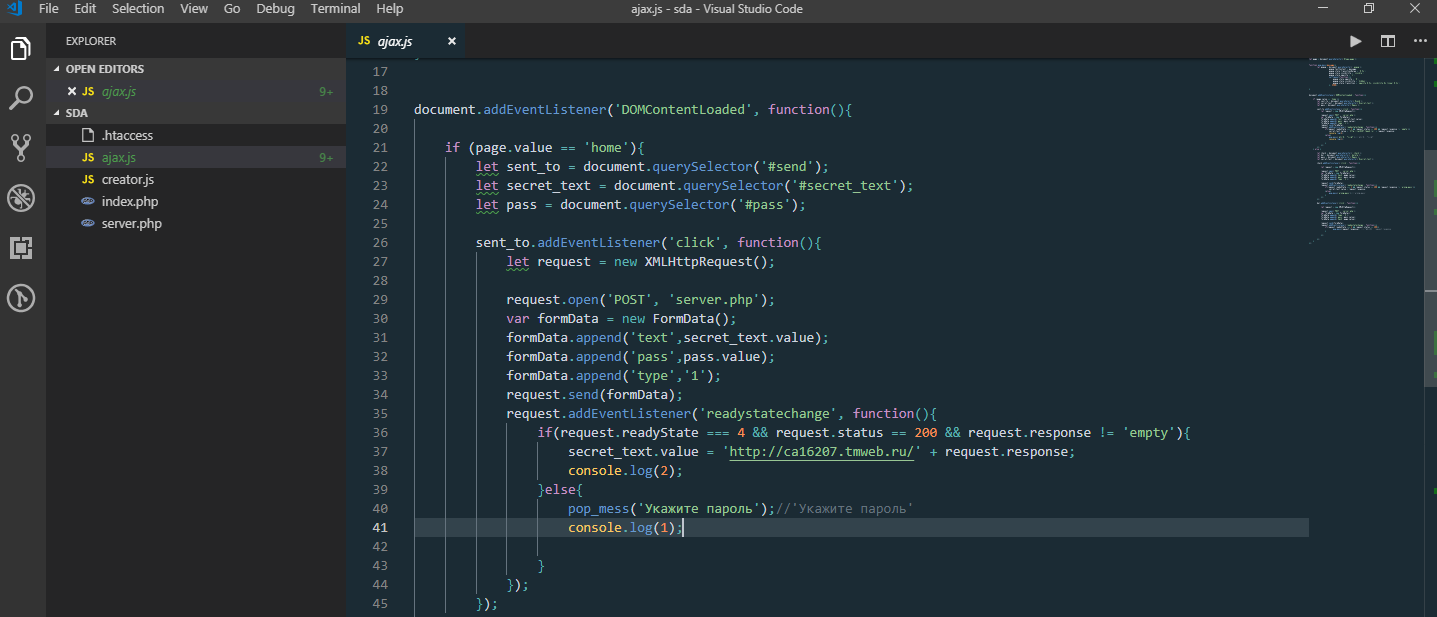Screen dimensions: 1437x617
Task: Open the editor More Actions menu
Action: [x=1419, y=41]
